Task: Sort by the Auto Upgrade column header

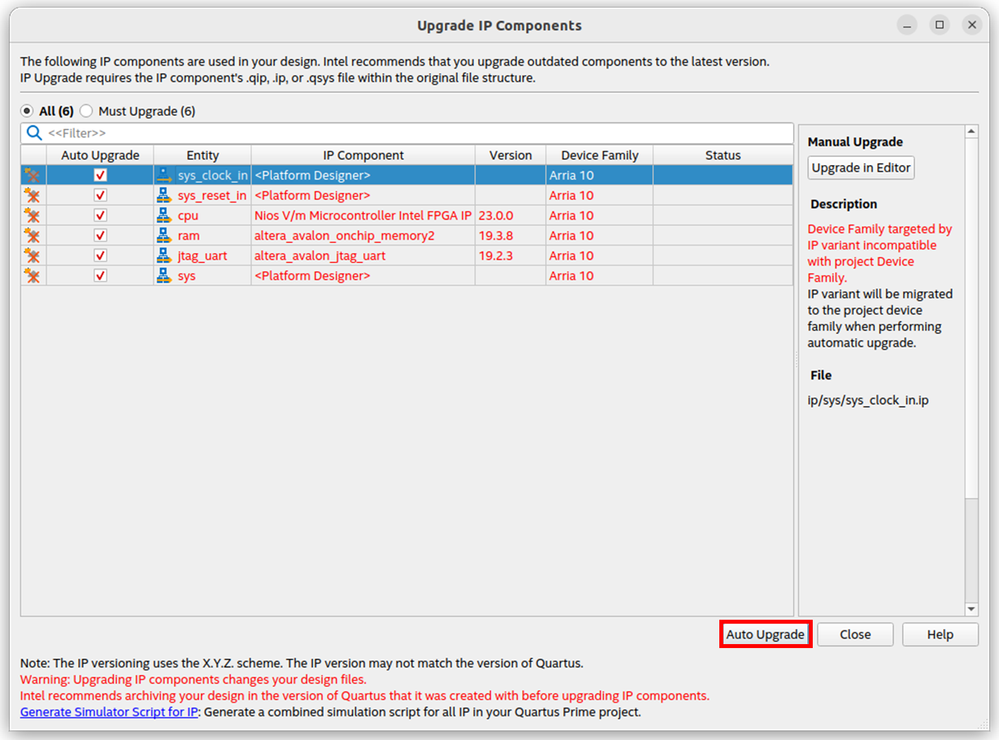Action: click(x=100, y=155)
